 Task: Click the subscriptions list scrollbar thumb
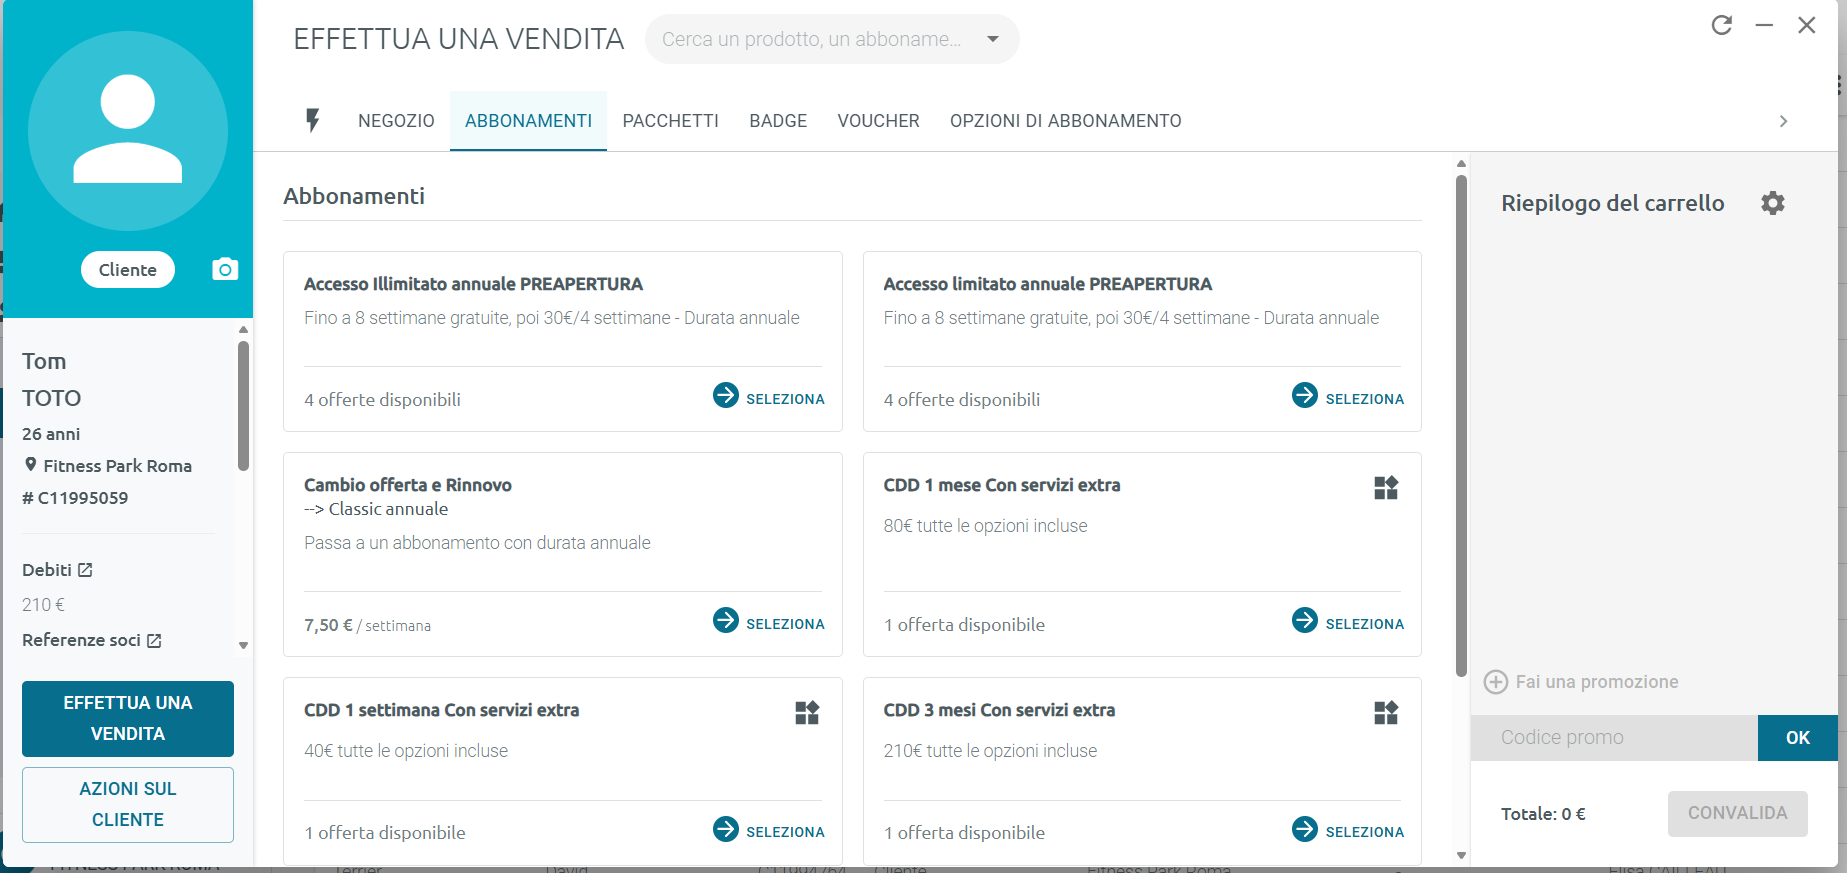point(1461,426)
